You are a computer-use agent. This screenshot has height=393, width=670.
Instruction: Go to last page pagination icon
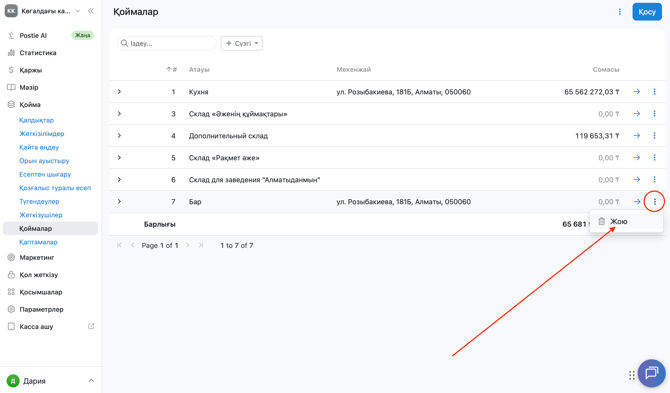[201, 245]
